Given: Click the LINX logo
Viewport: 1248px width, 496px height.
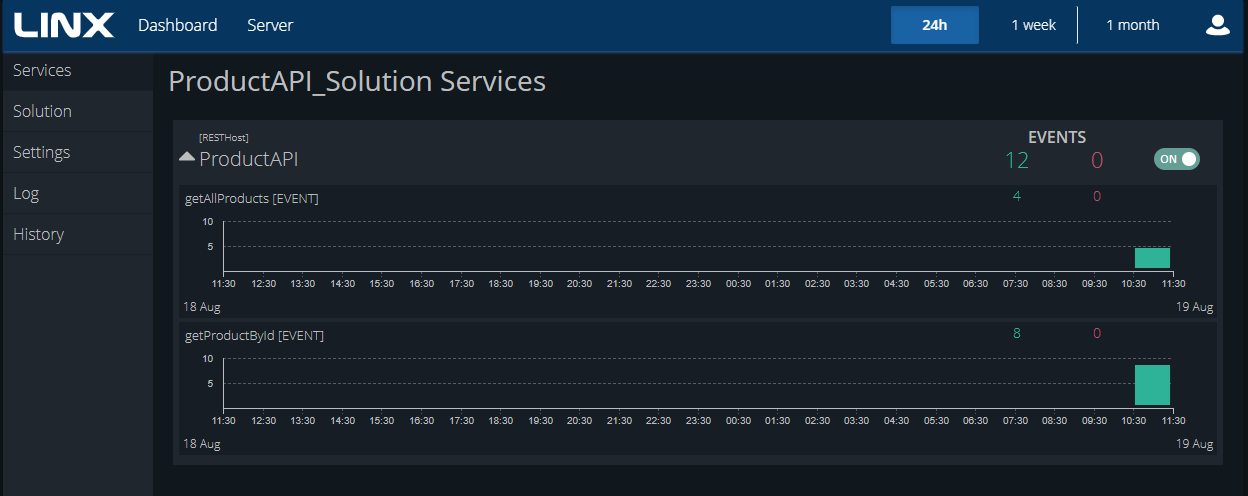Looking at the screenshot, I should pos(64,25).
